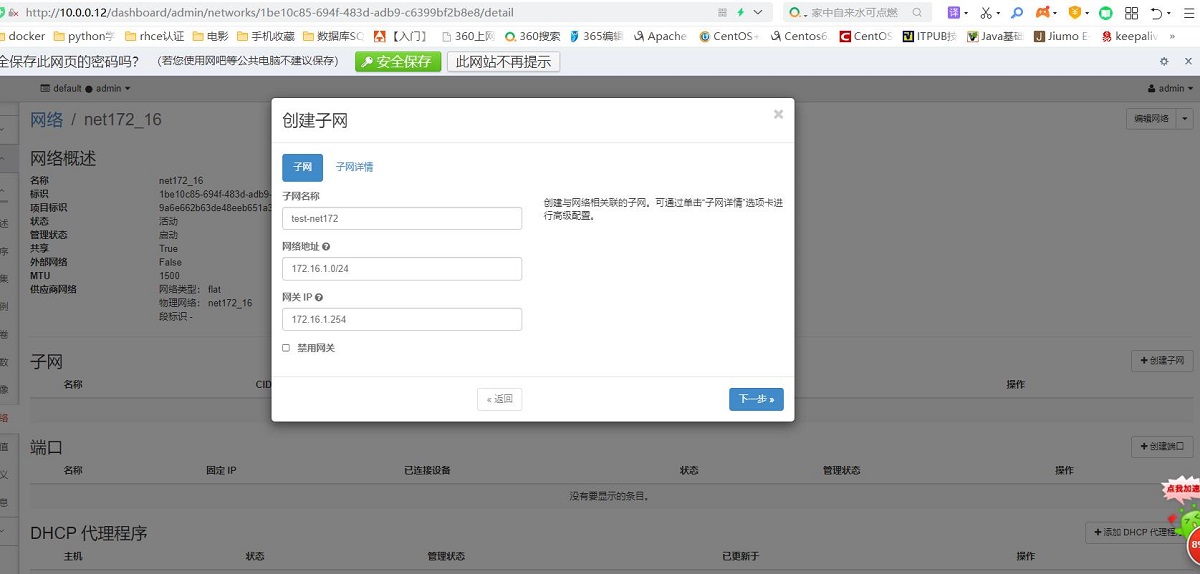The image size is (1200, 574).
Task: Open the Apache bookmark
Action: click(659, 36)
